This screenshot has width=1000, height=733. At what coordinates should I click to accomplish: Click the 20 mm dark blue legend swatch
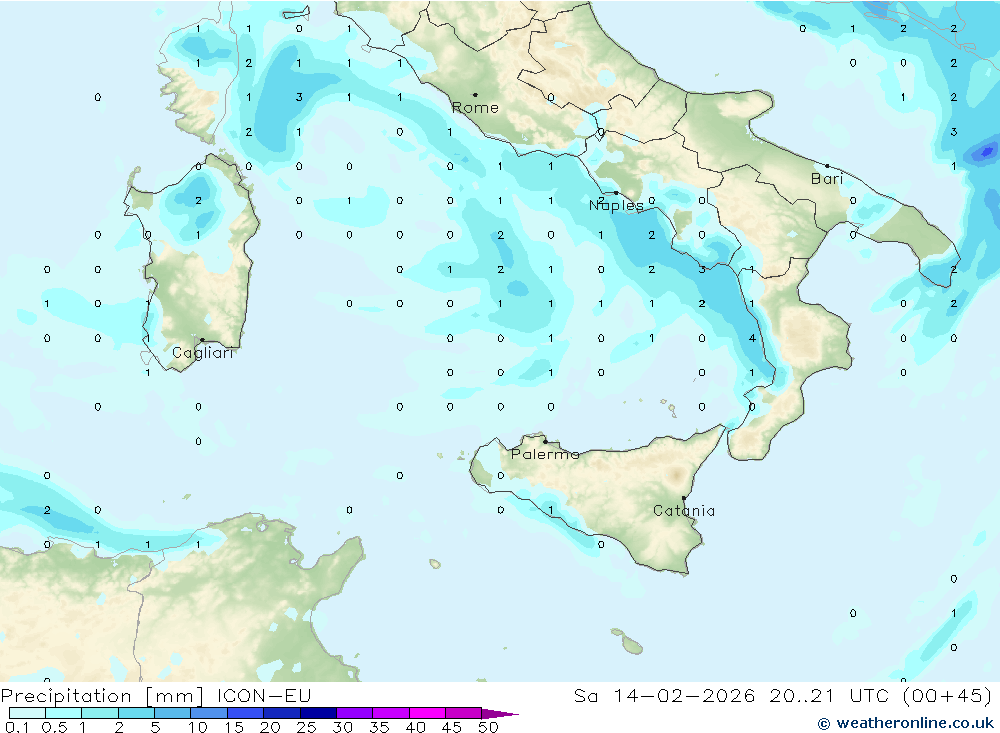(x=281, y=713)
